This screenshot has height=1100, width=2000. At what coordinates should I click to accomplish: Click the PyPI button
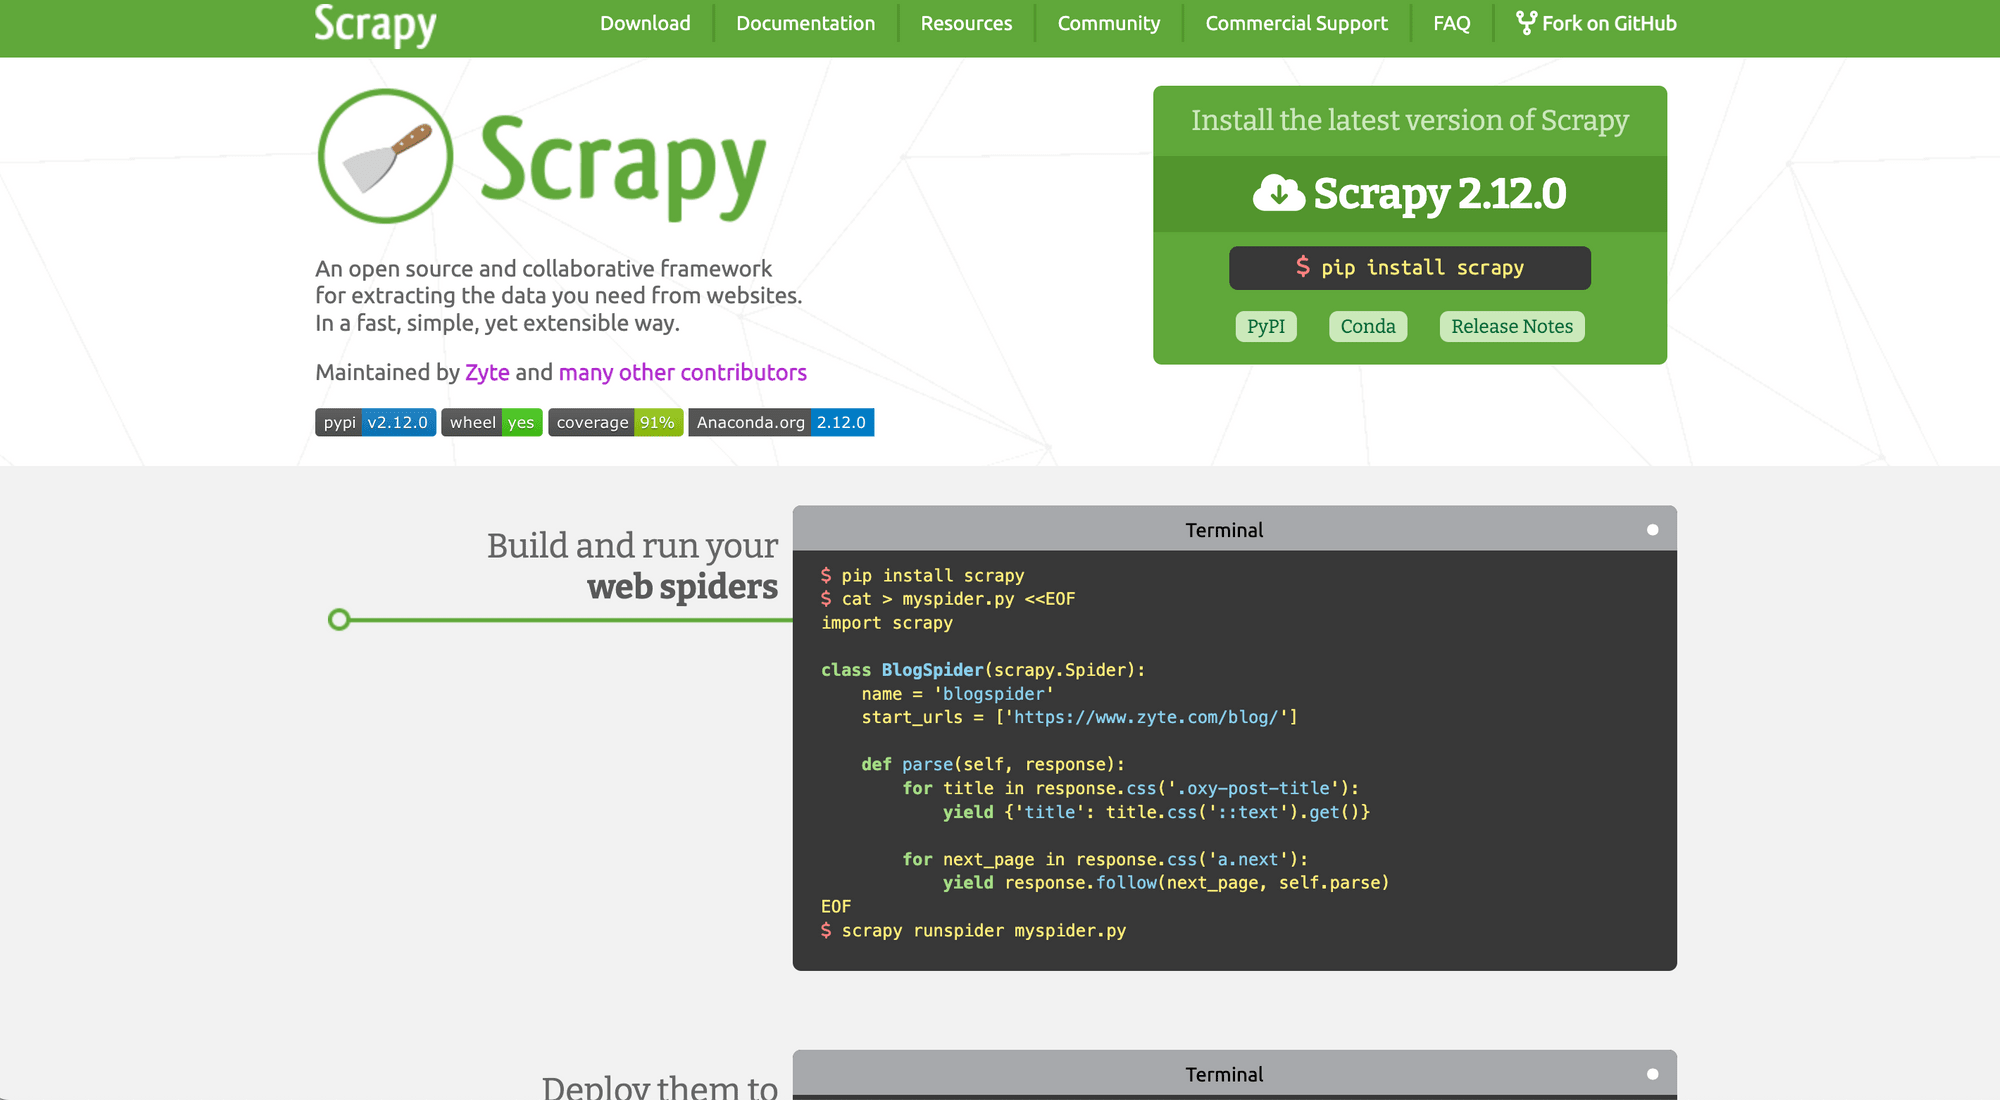1266,326
